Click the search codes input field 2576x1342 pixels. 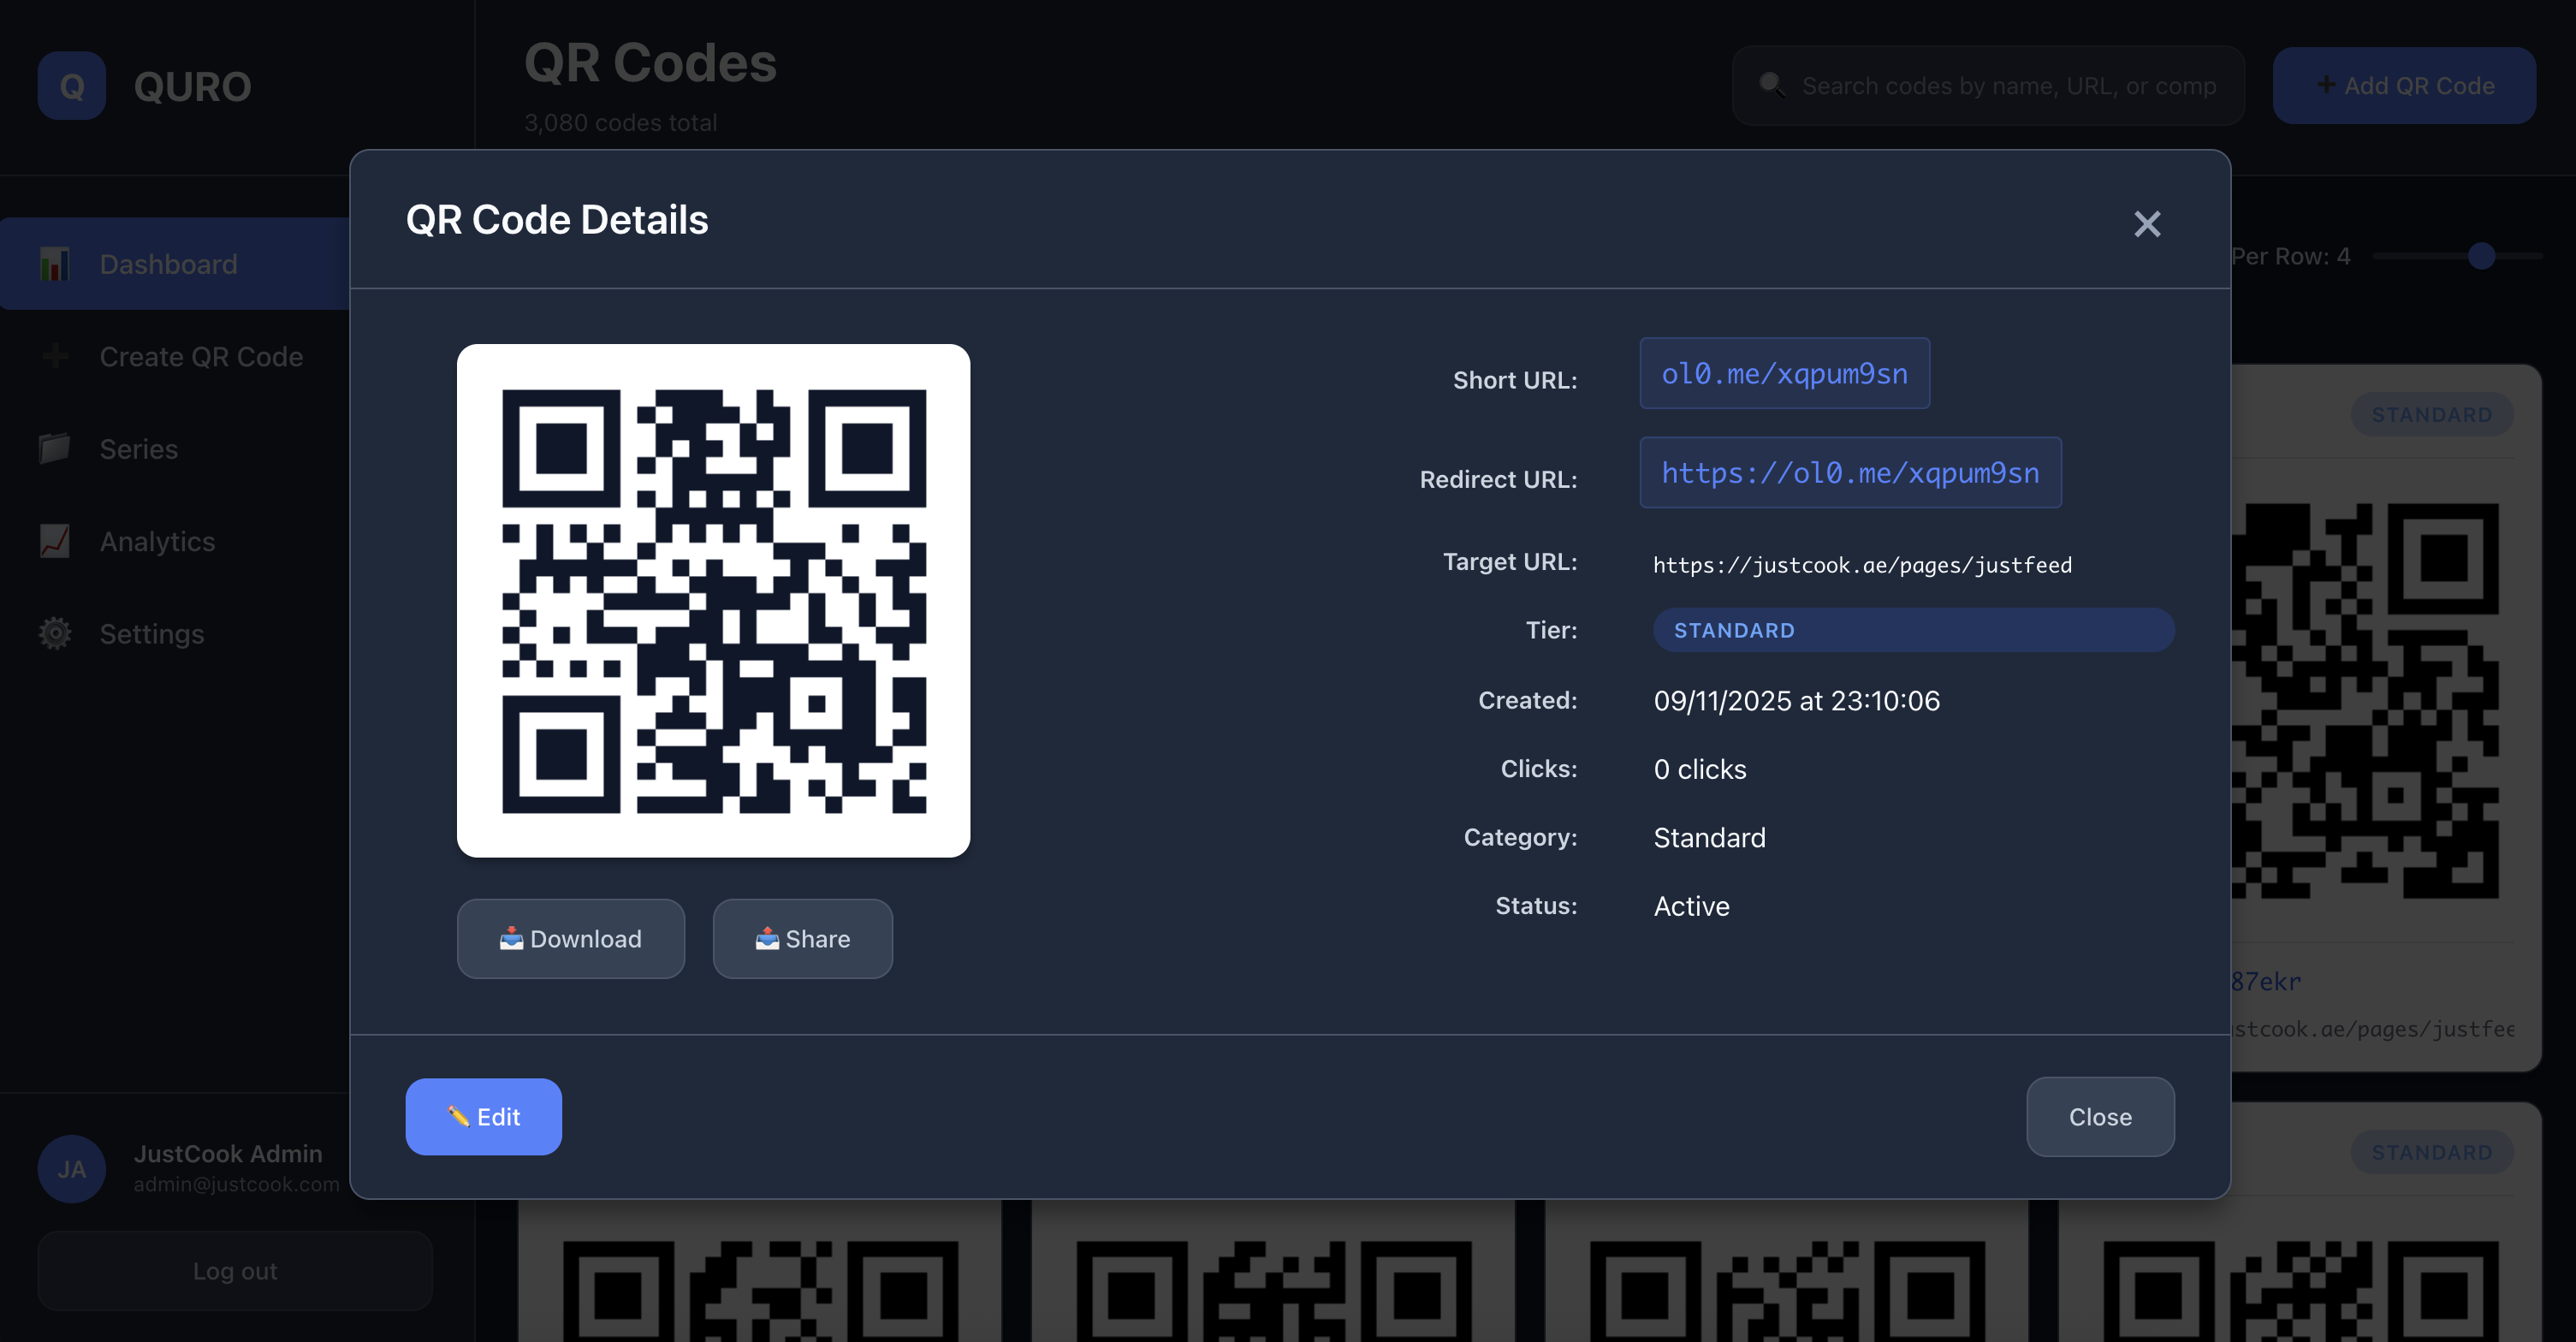click(x=1988, y=86)
